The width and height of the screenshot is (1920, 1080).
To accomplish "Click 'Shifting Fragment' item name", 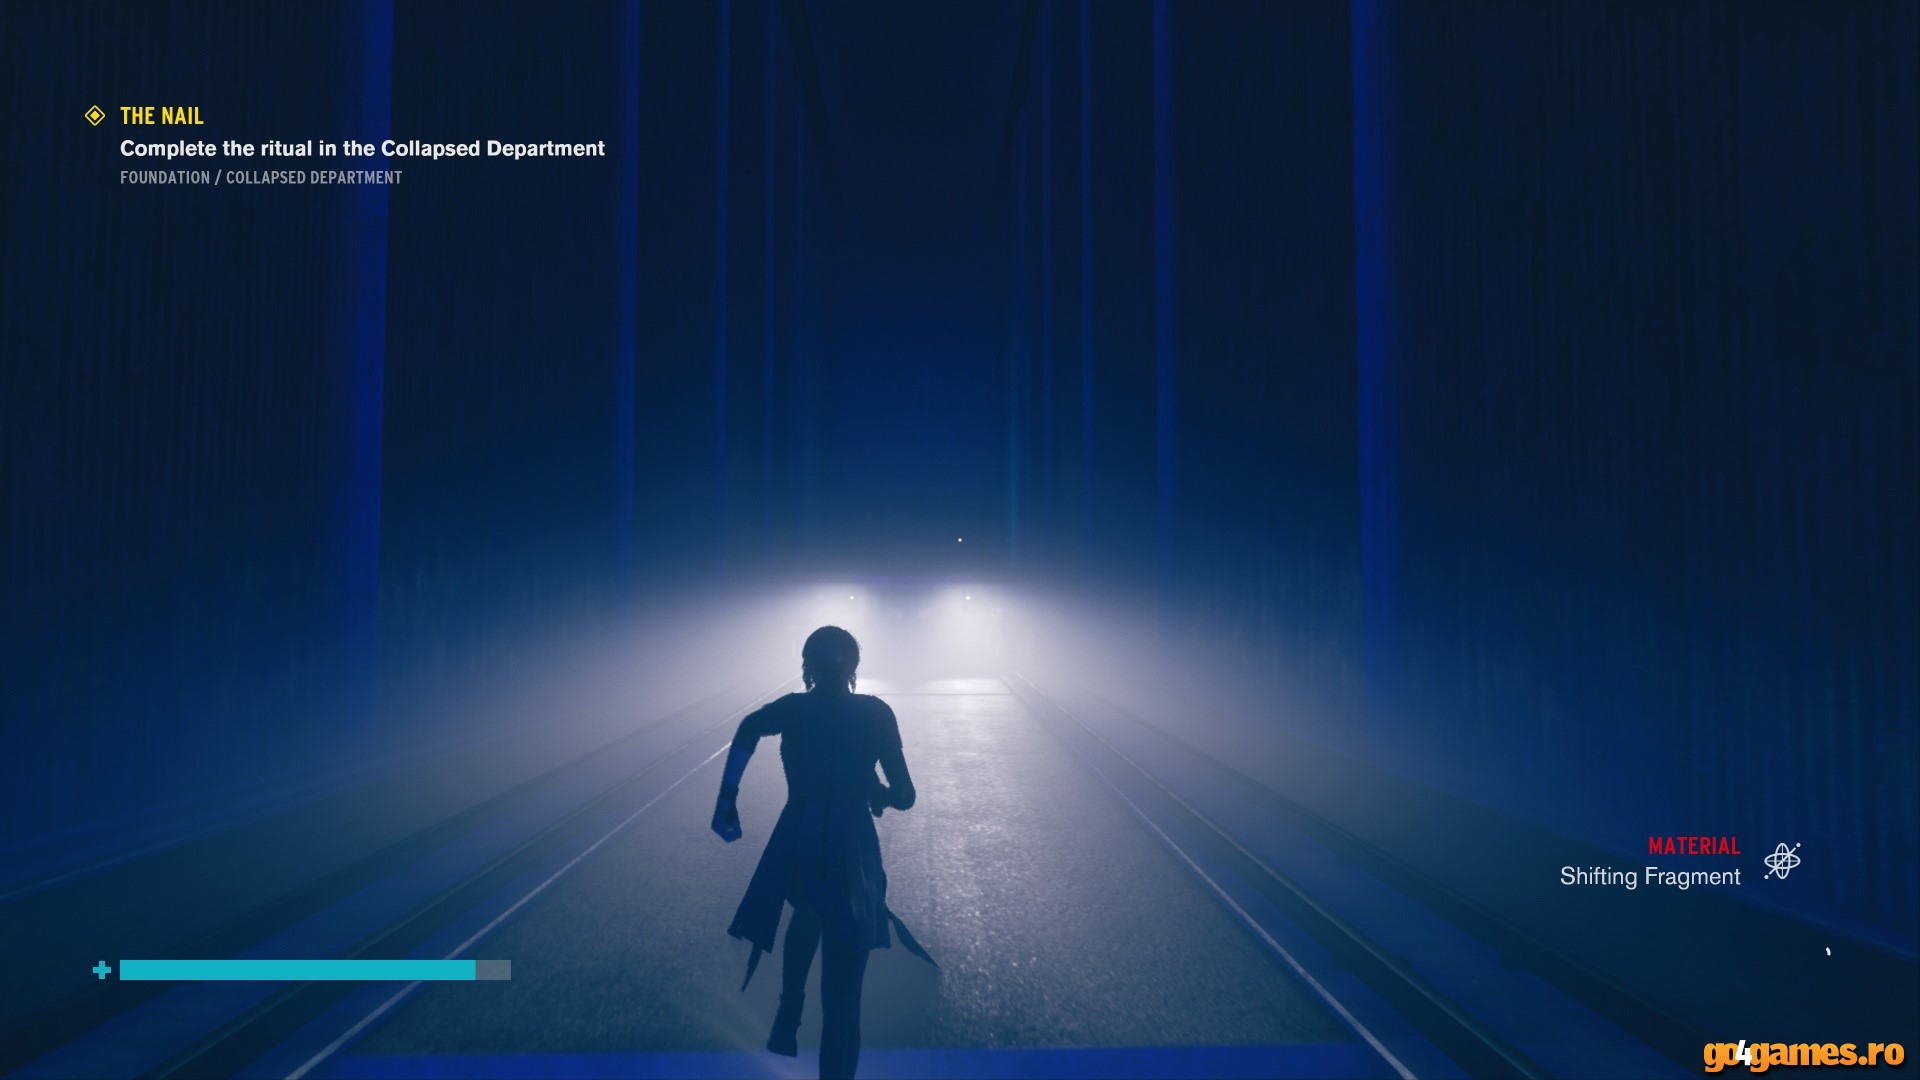I will coord(1650,877).
